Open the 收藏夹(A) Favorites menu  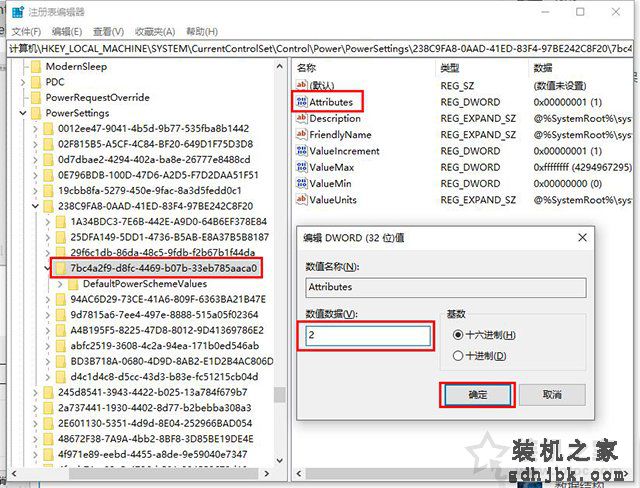(155, 31)
